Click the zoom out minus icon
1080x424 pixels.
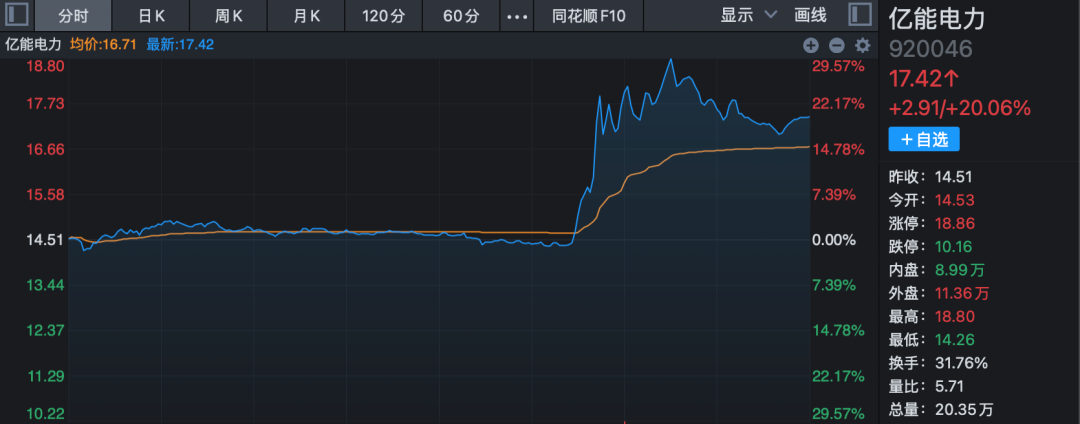[836, 45]
